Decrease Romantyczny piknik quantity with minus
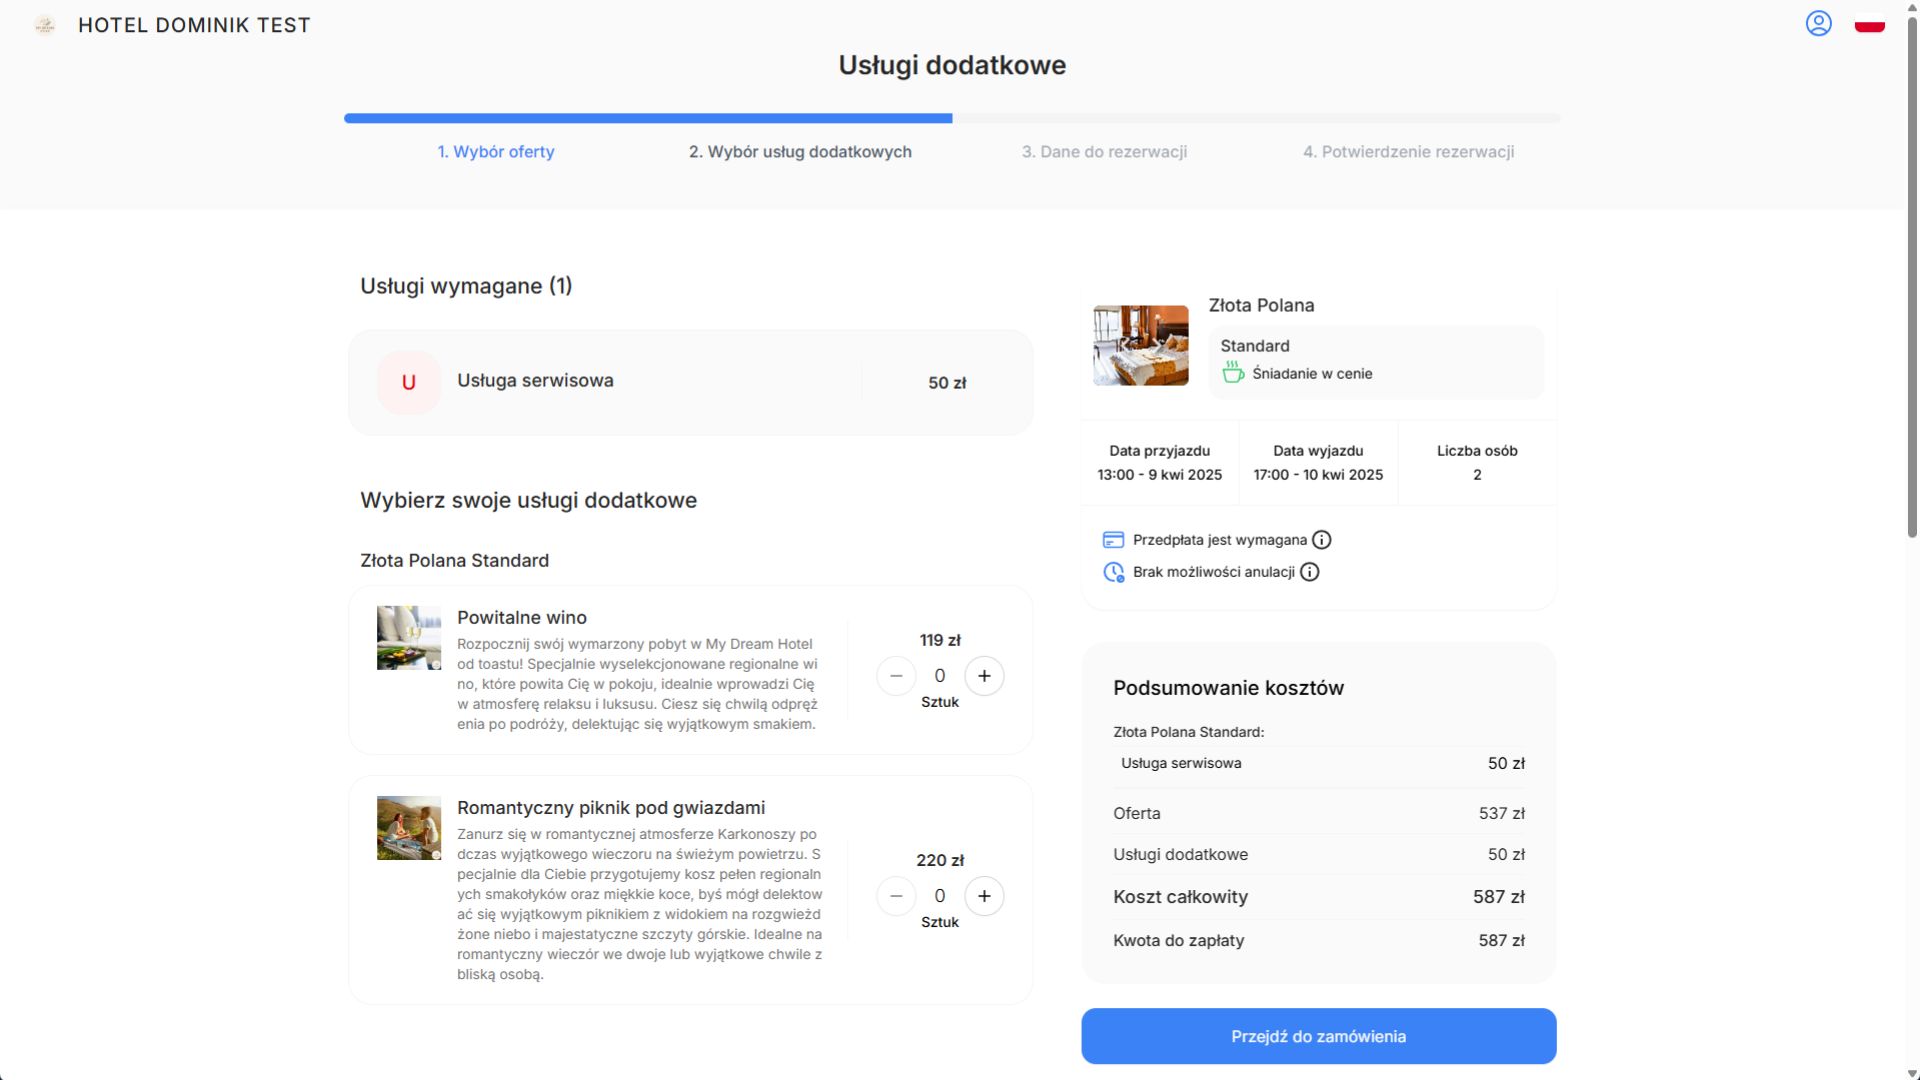 (896, 896)
